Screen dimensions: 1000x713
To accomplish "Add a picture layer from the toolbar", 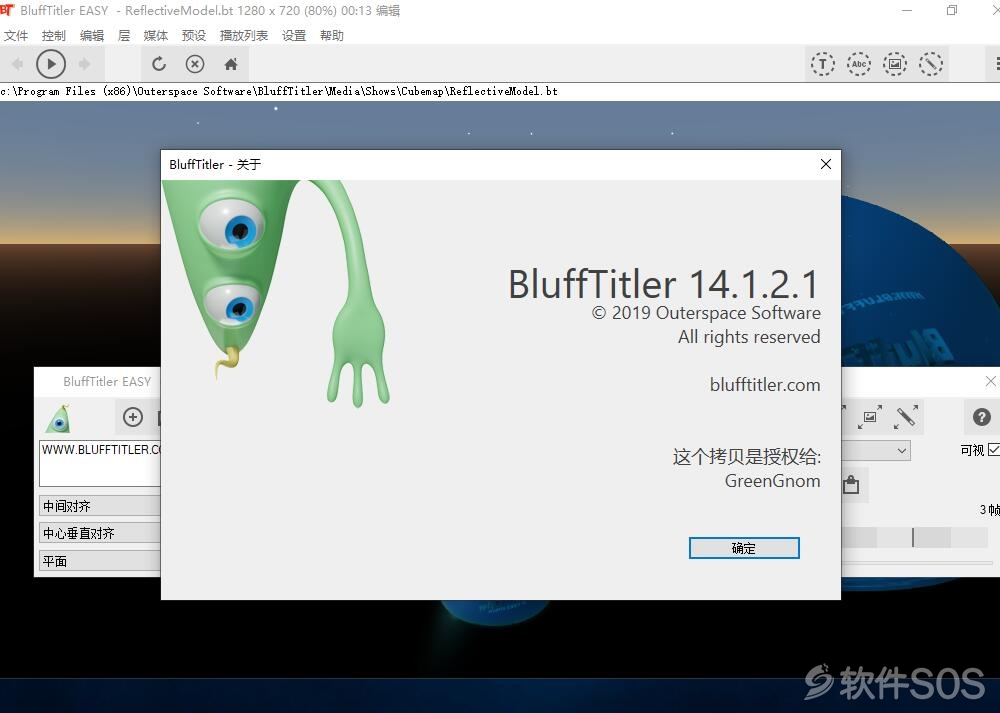I will pos(895,64).
